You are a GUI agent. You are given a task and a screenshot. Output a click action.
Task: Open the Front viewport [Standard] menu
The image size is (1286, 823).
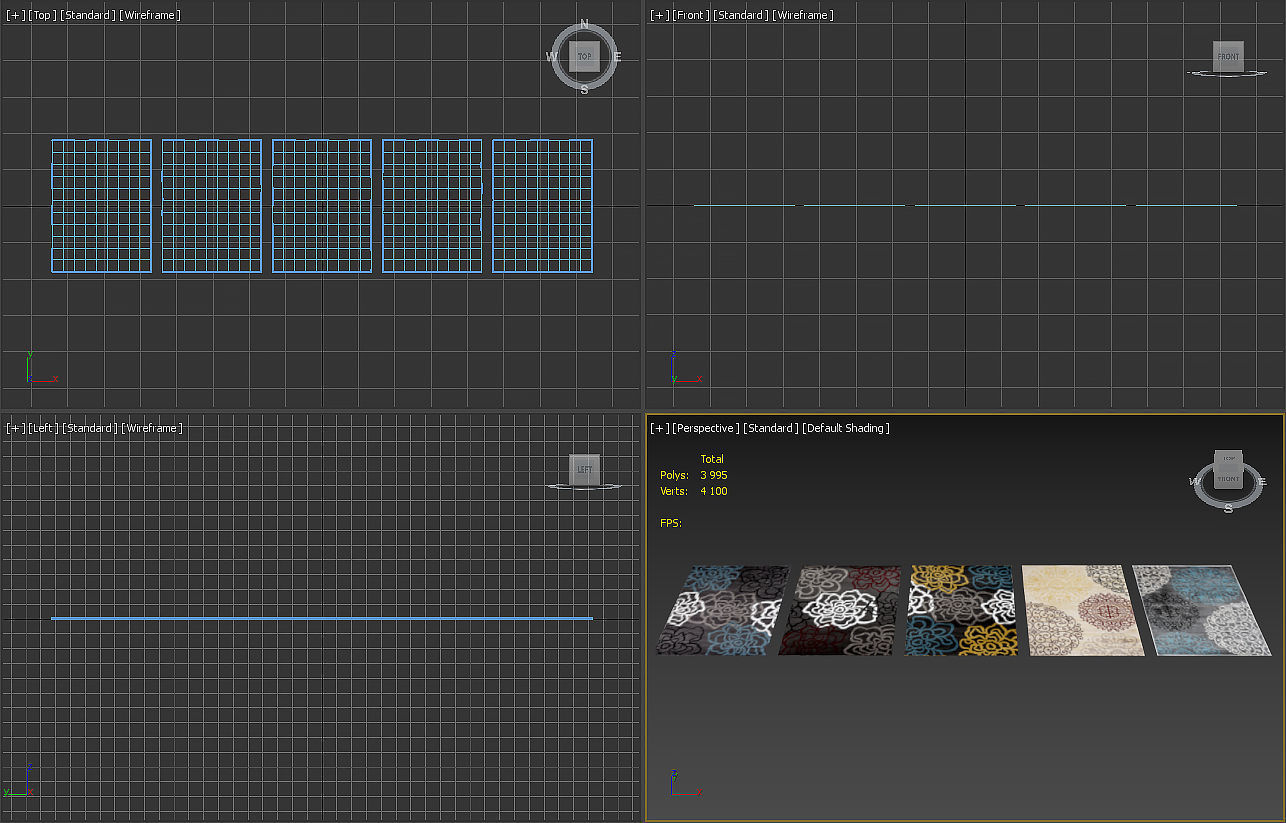(739, 15)
